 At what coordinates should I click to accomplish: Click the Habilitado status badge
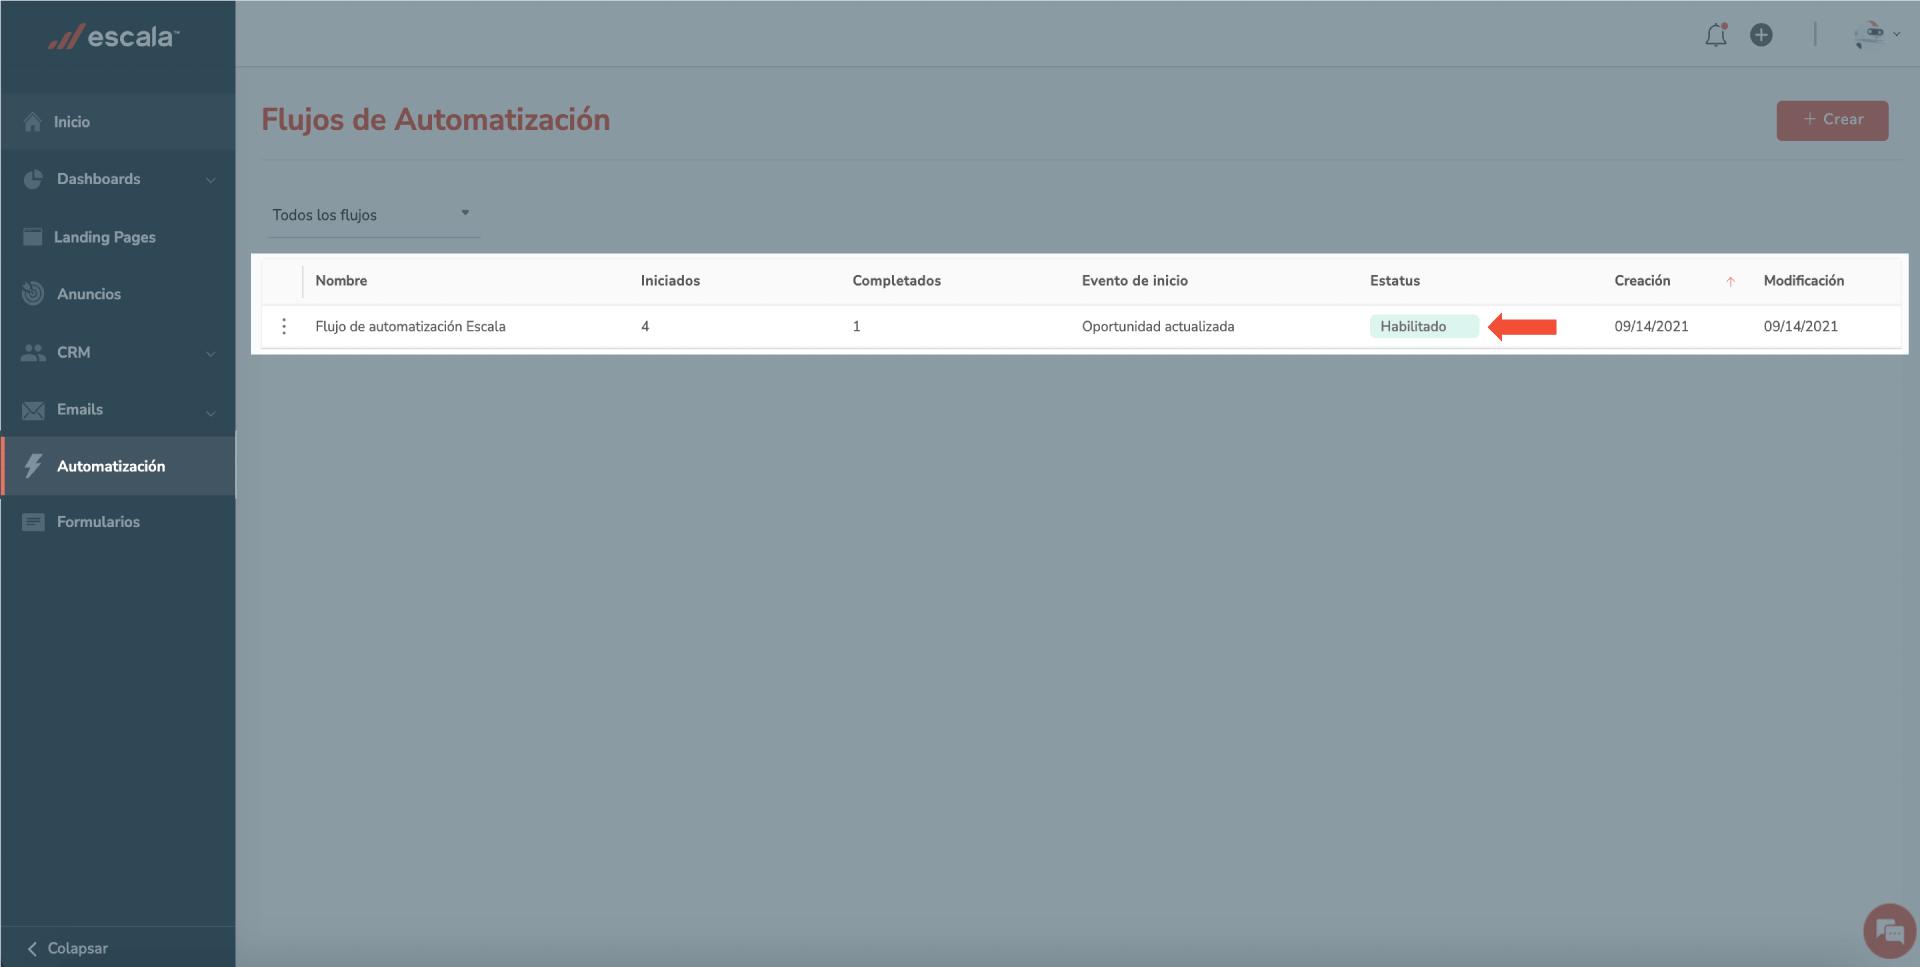point(1424,326)
